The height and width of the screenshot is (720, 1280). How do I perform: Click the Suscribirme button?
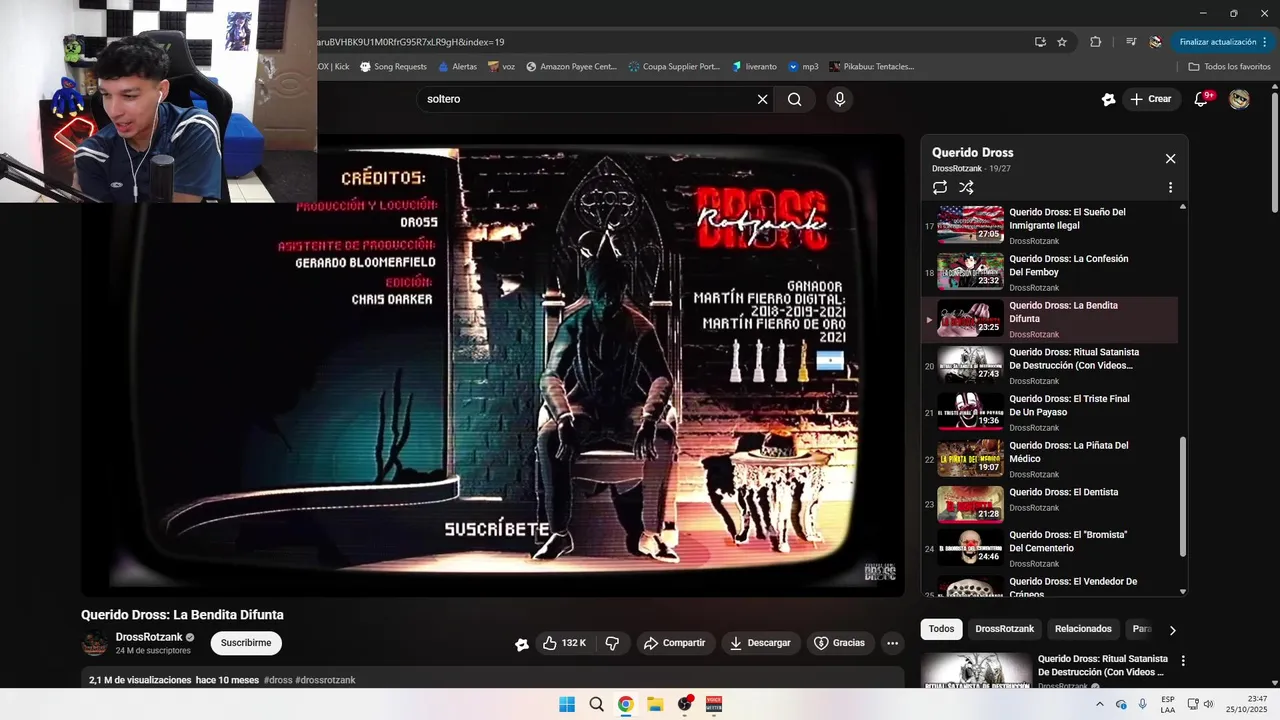(x=246, y=643)
